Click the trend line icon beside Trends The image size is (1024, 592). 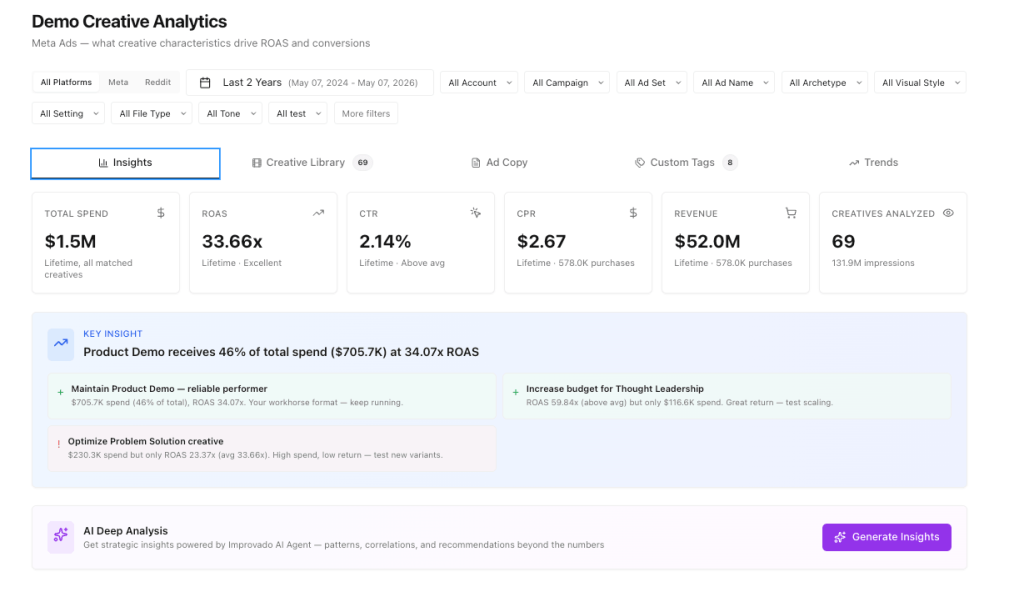854,163
